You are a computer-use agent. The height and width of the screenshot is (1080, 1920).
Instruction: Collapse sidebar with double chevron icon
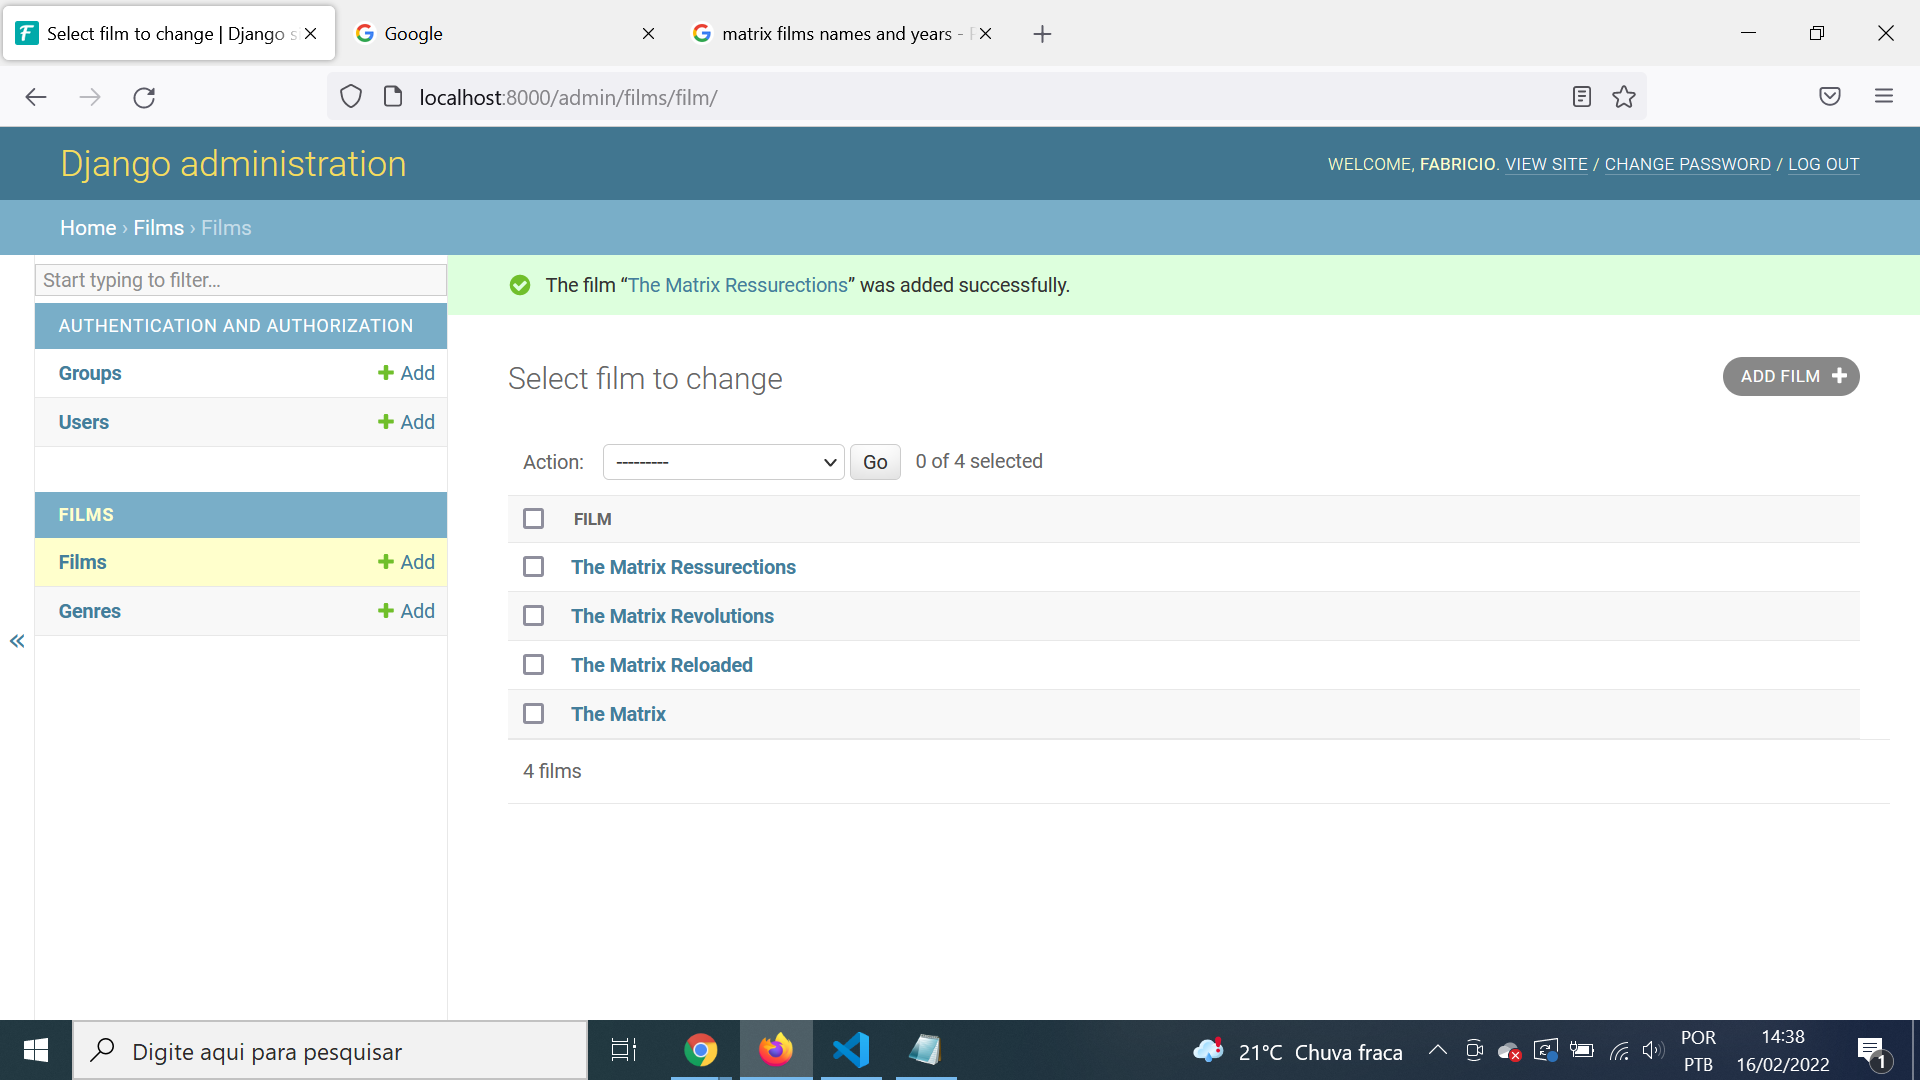point(17,641)
